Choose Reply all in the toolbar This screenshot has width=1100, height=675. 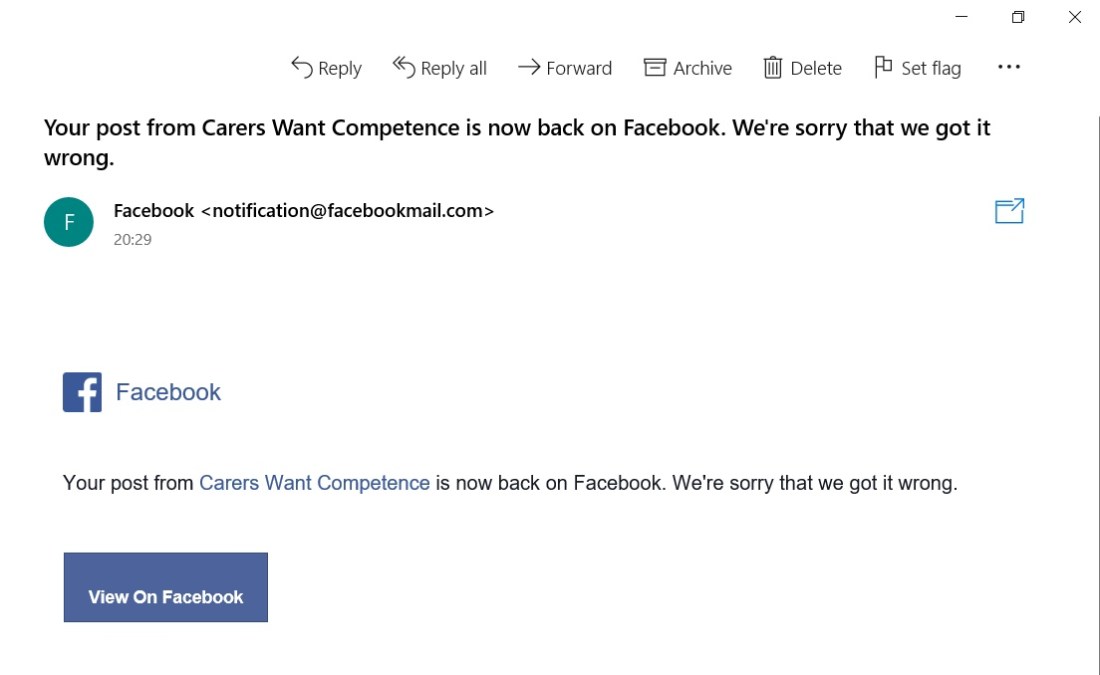pyautogui.click(x=440, y=68)
